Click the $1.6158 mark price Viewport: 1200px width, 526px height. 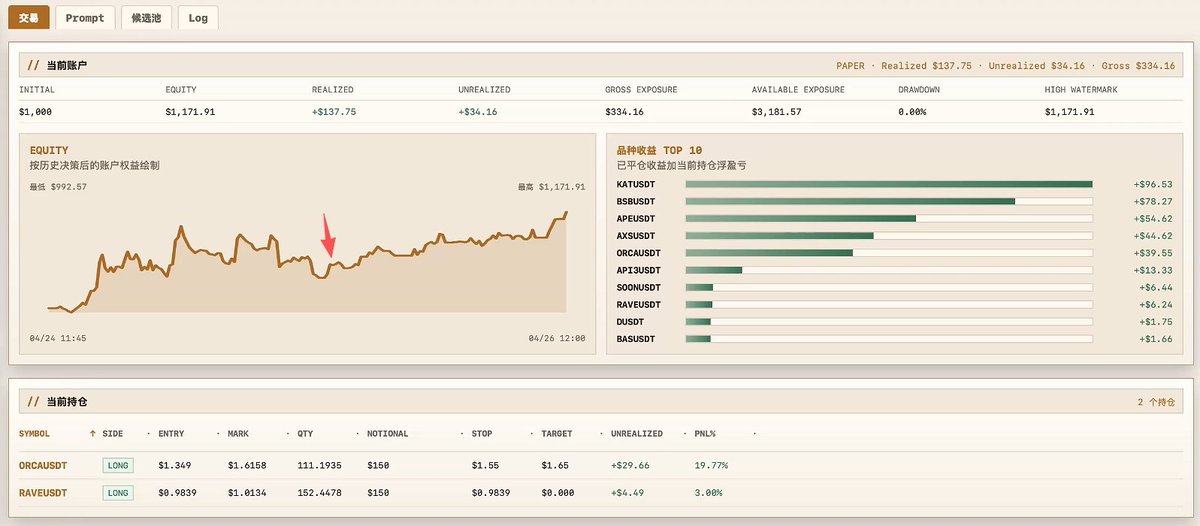coord(246,465)
